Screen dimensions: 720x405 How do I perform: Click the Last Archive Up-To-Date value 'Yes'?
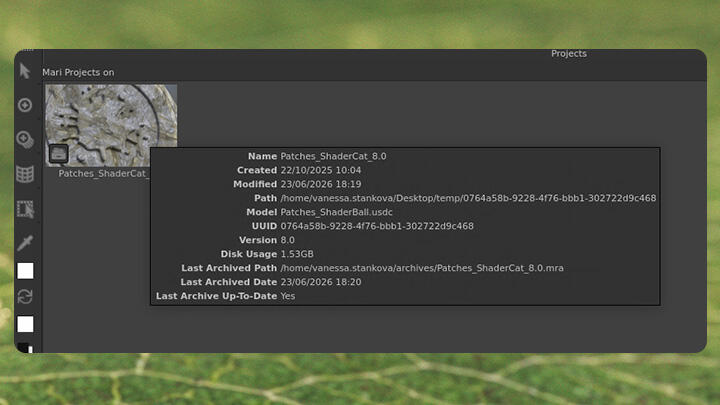(x=288, y=296)
